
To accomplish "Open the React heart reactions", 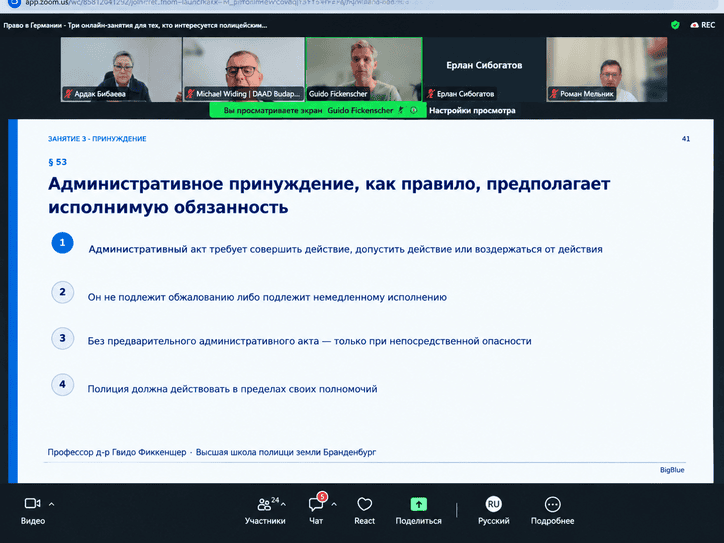I will click(364, 511).
